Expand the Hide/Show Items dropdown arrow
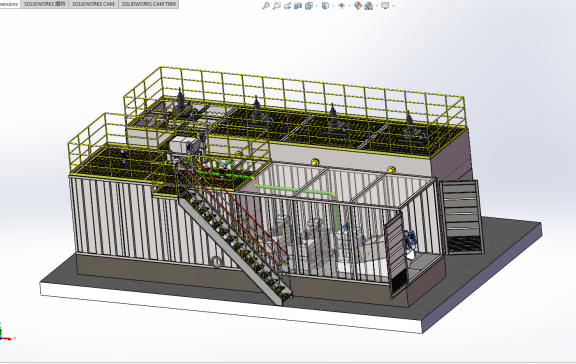This screenshot has width=576, height=364. [349, 6]
